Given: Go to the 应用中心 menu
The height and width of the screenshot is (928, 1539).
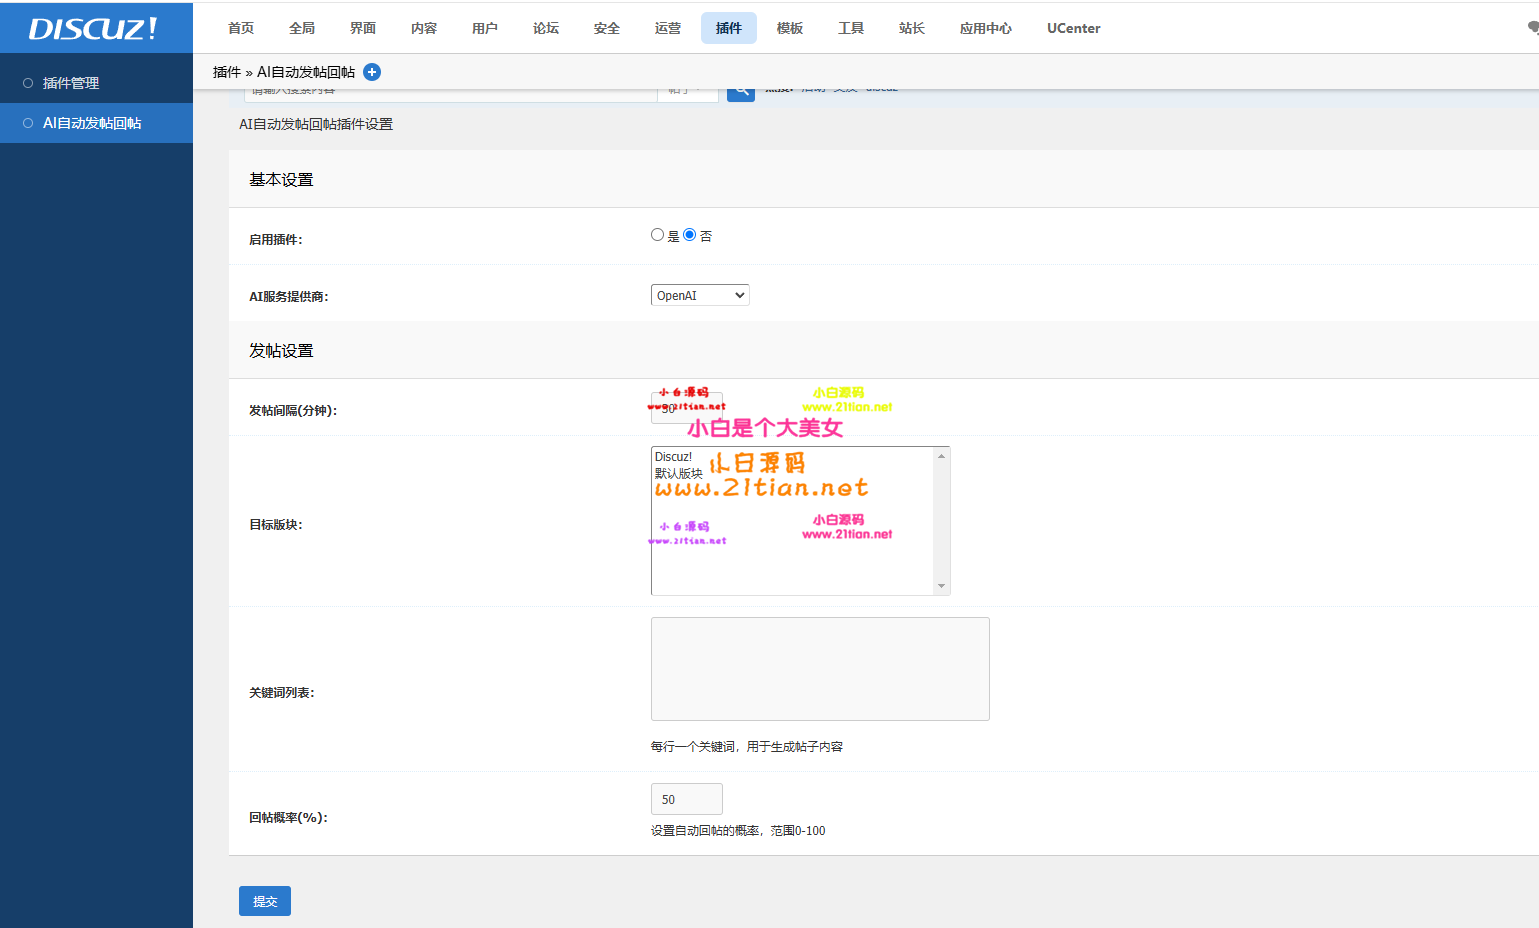Looking at the screenshot, I should (985, 28).
